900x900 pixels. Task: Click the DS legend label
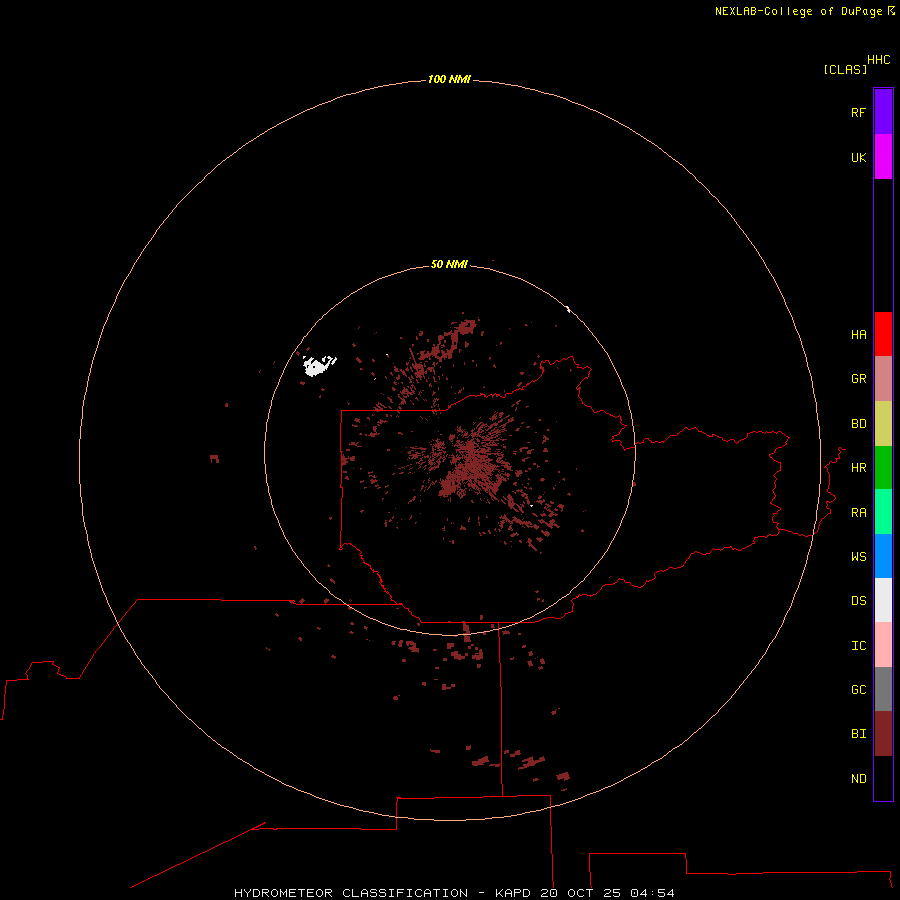coord(858,601)
